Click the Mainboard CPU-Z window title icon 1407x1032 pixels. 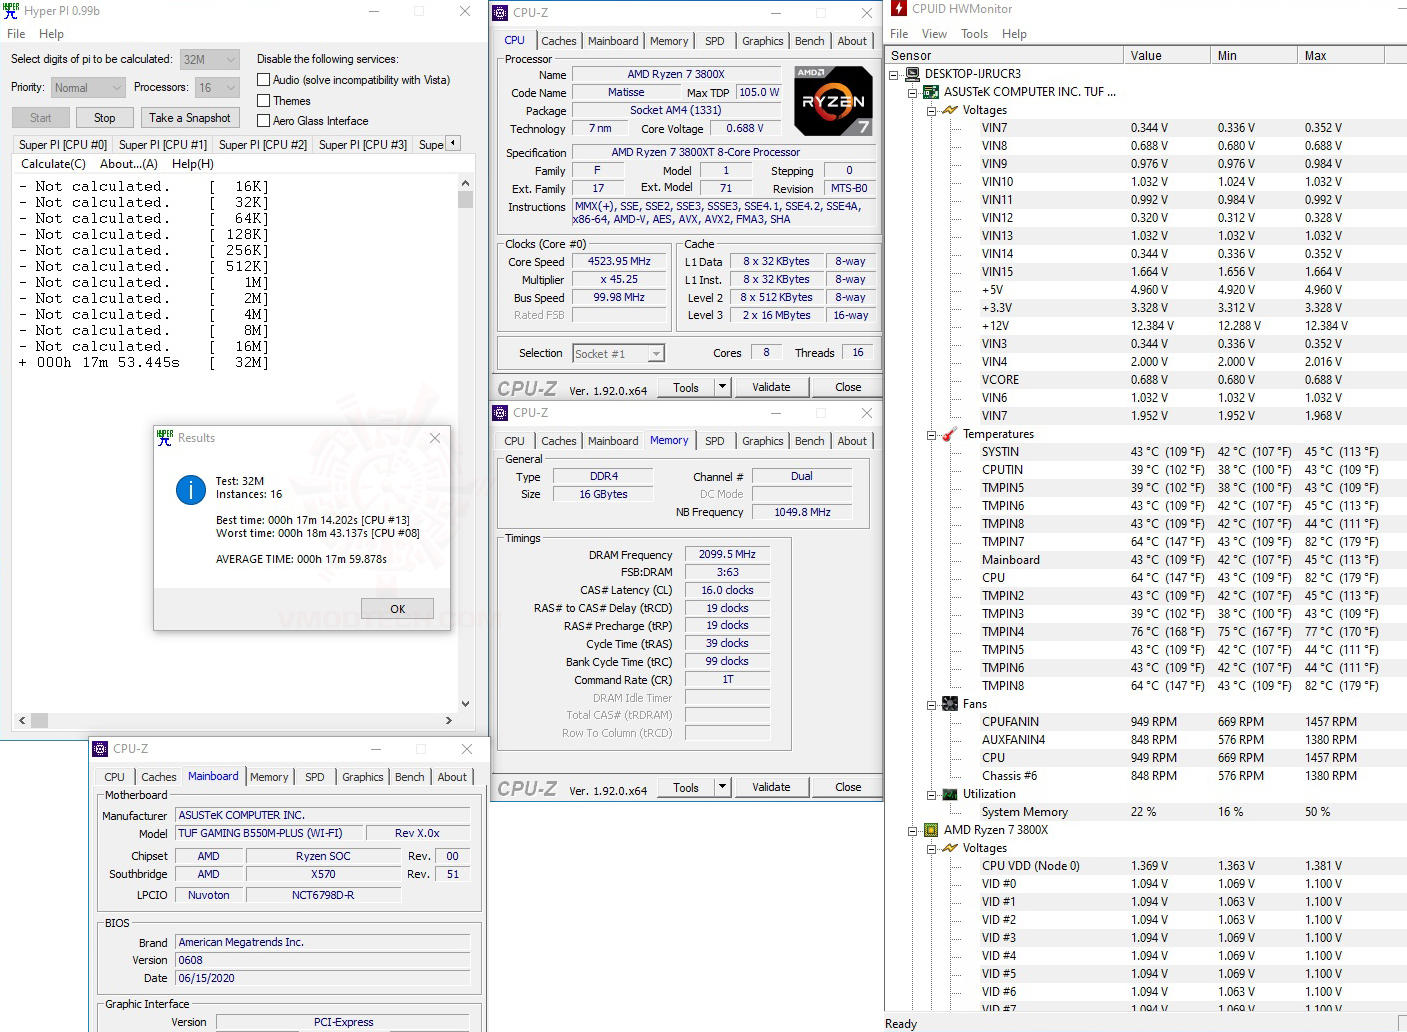click(100, 749)
